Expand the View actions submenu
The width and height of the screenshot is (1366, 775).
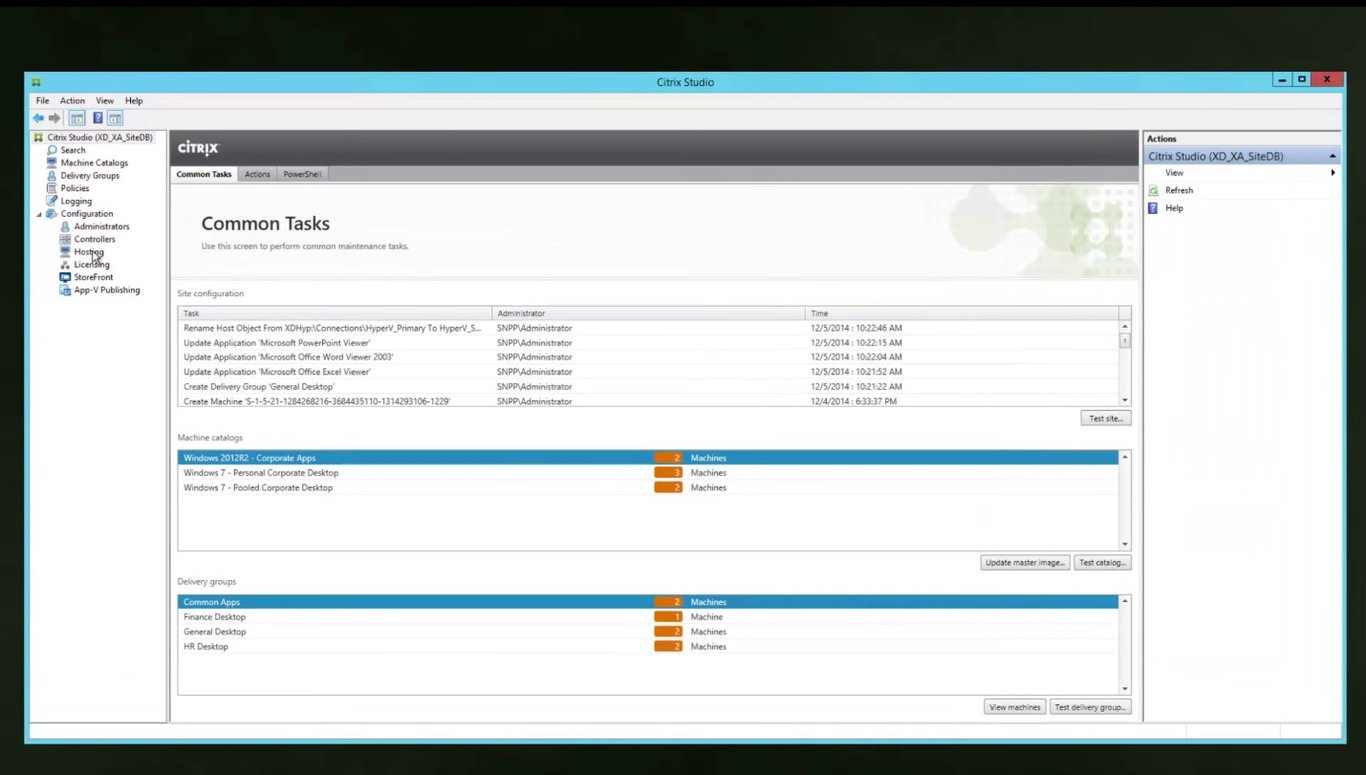(x=1333, y=172)
